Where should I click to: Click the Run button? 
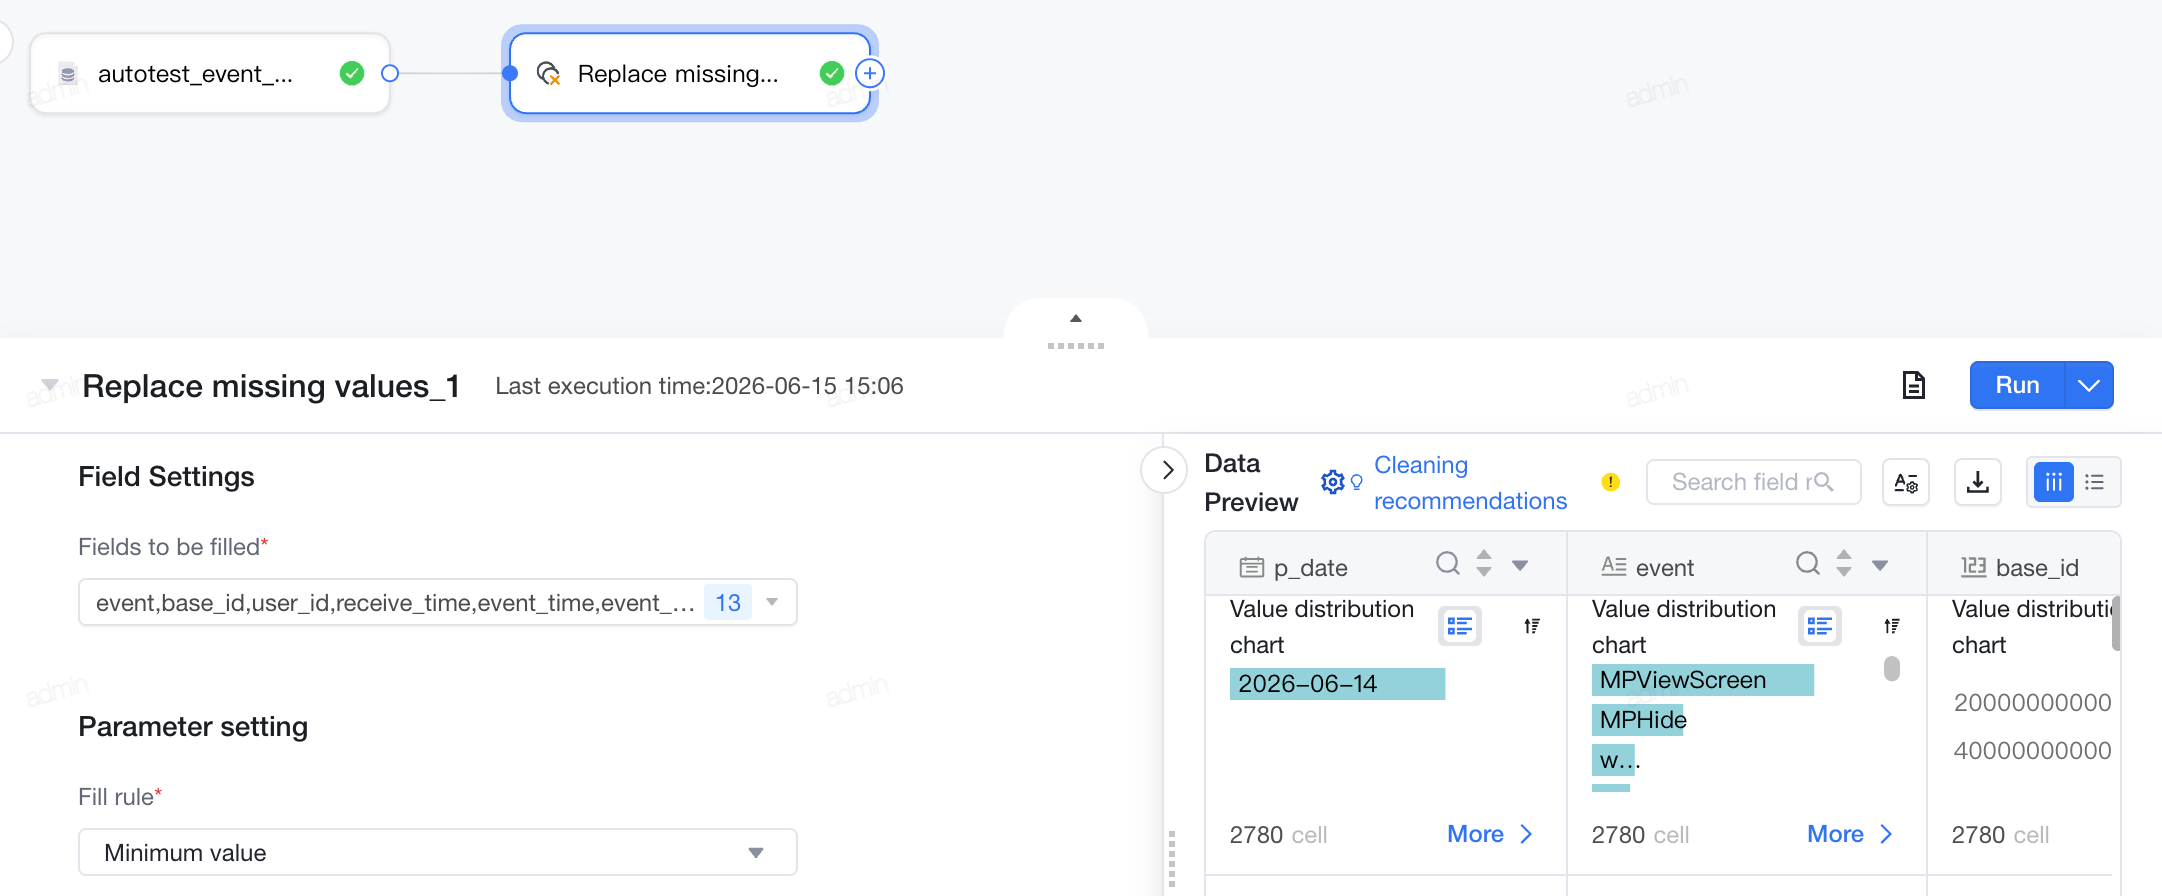coord(2017,385)
